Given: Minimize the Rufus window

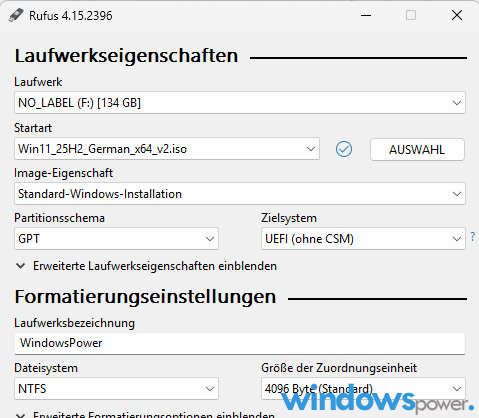Looking at the screenshot, I should point(366,15).
